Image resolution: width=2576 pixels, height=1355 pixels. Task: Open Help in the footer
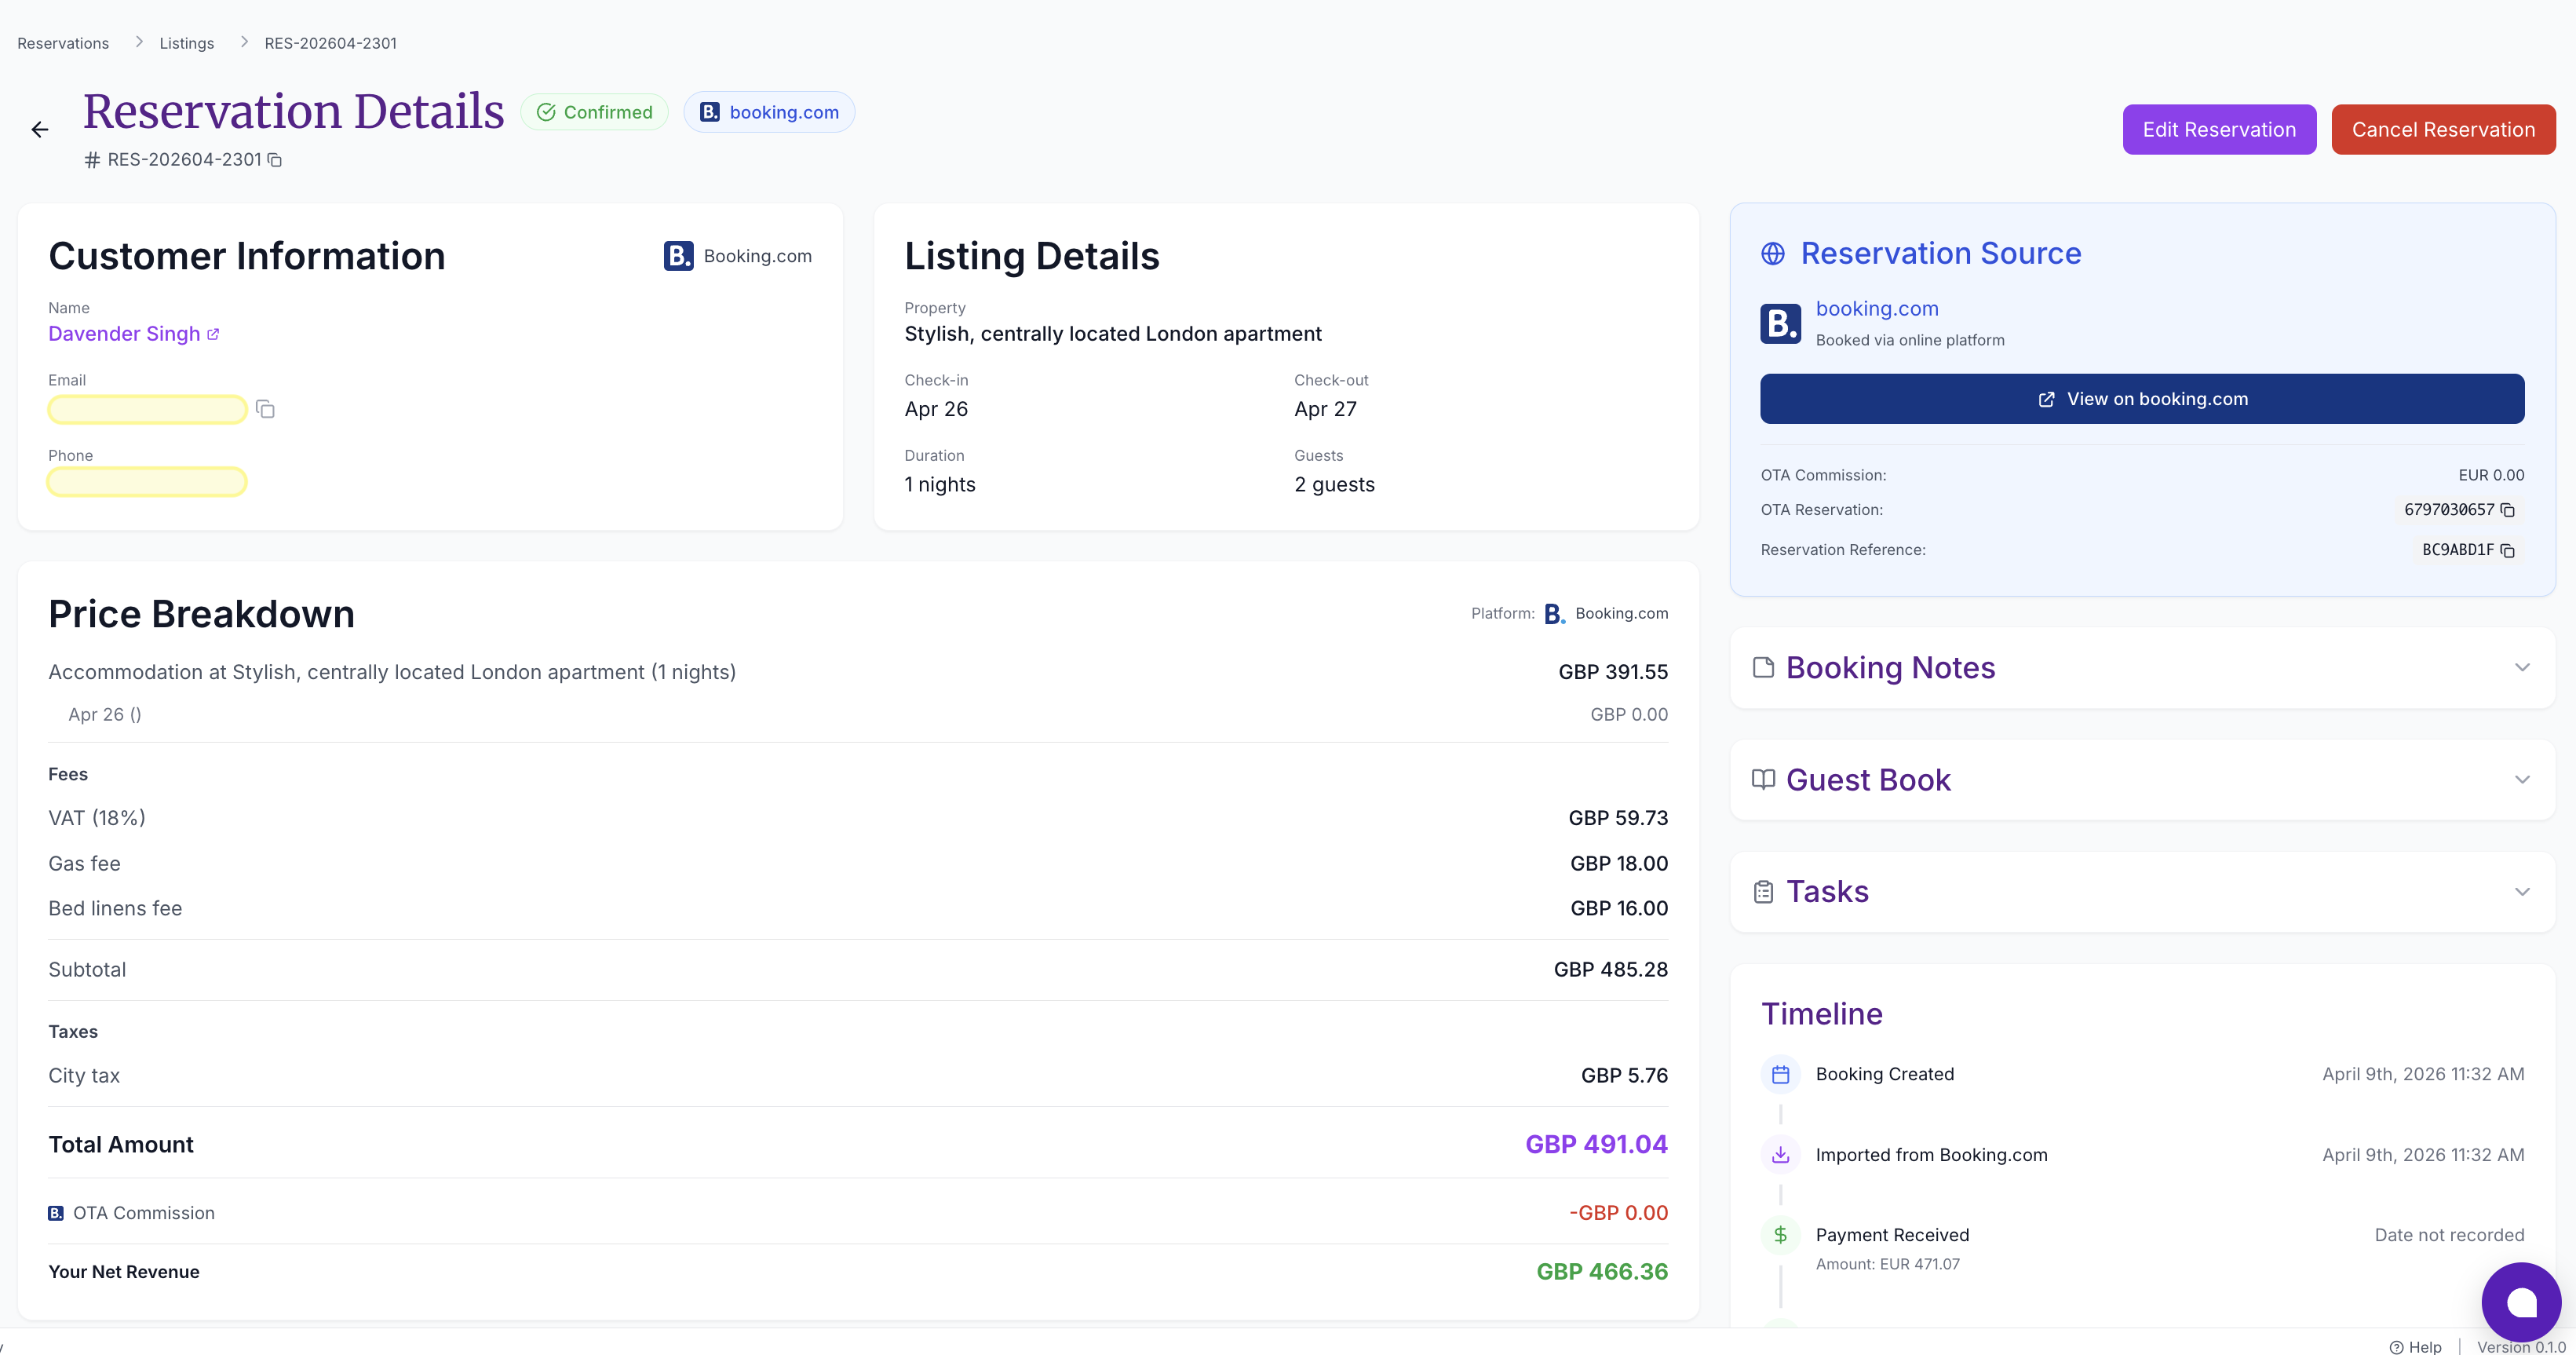point(2415,1347)
